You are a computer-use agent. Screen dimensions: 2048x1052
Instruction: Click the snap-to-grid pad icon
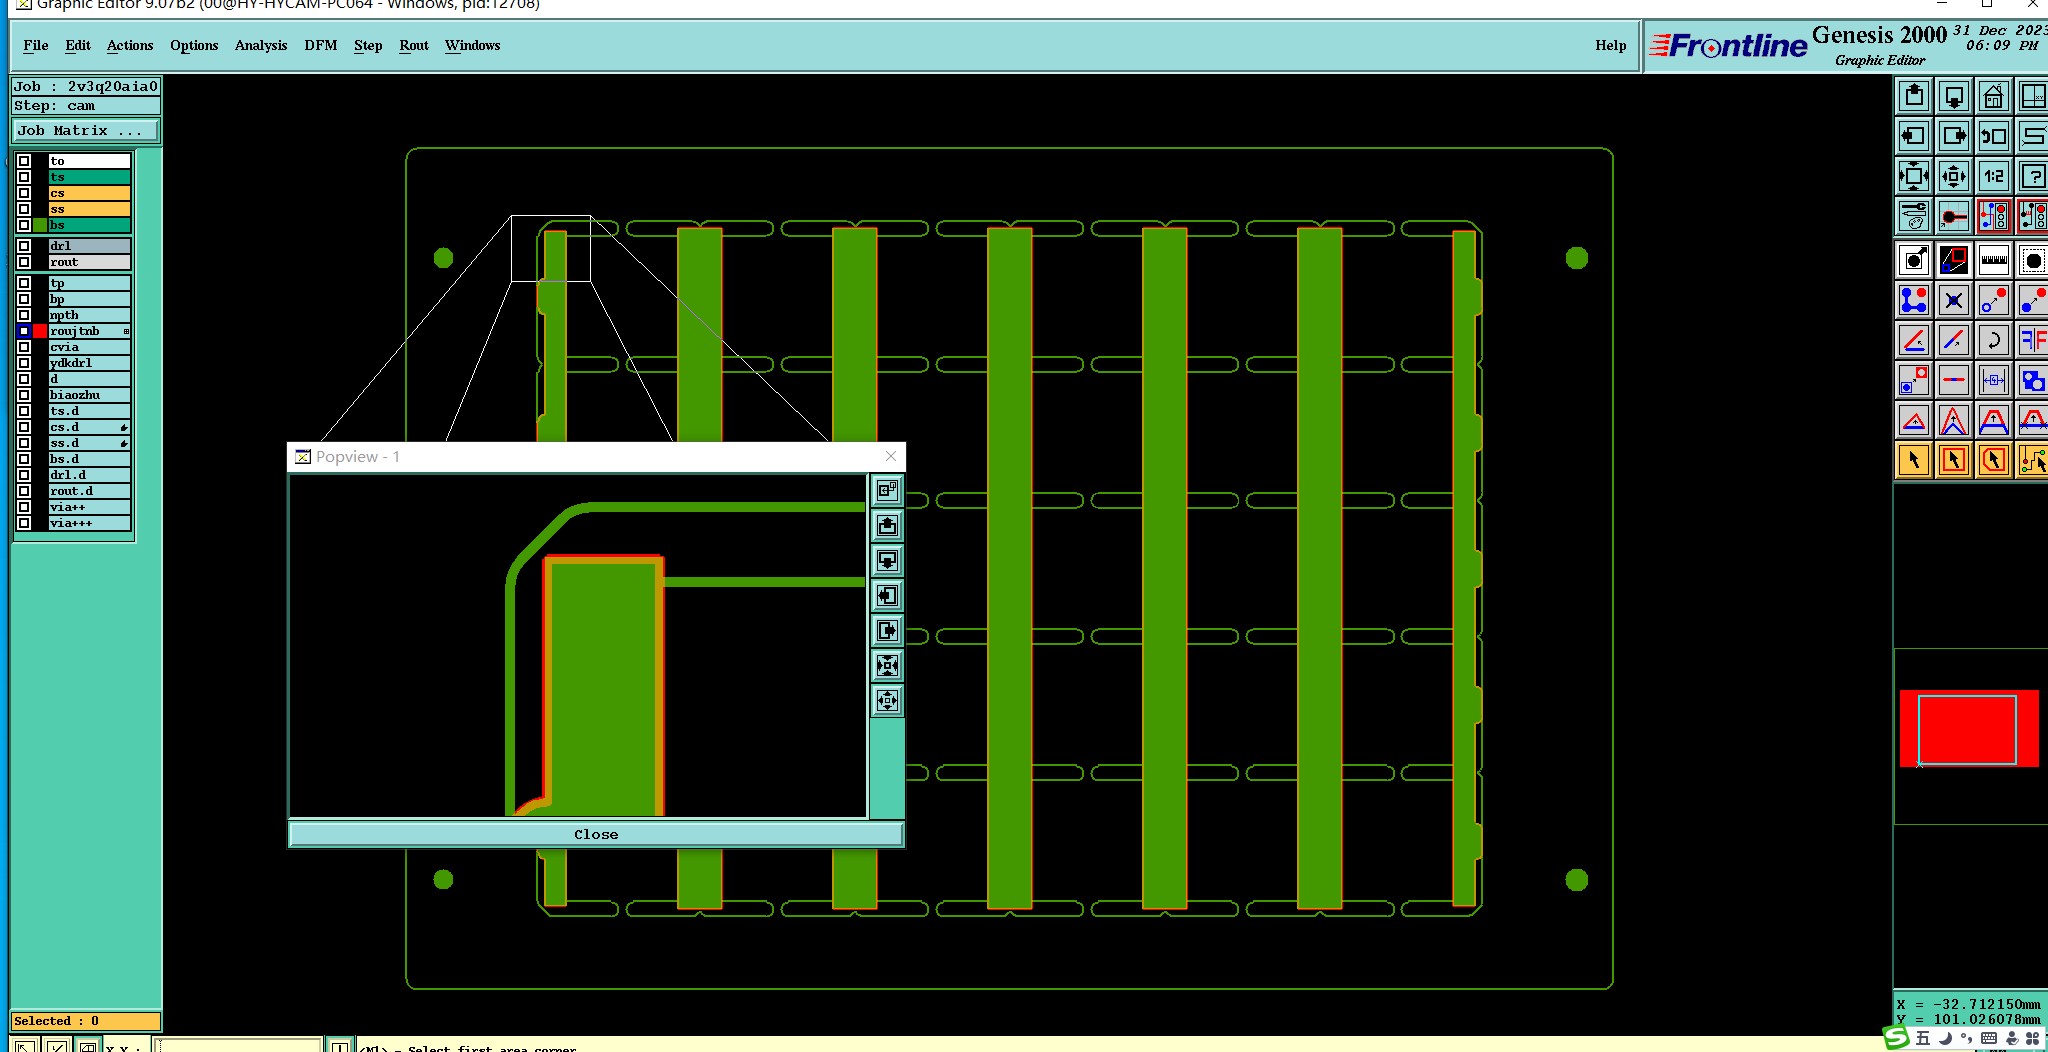click(1954, 216)
